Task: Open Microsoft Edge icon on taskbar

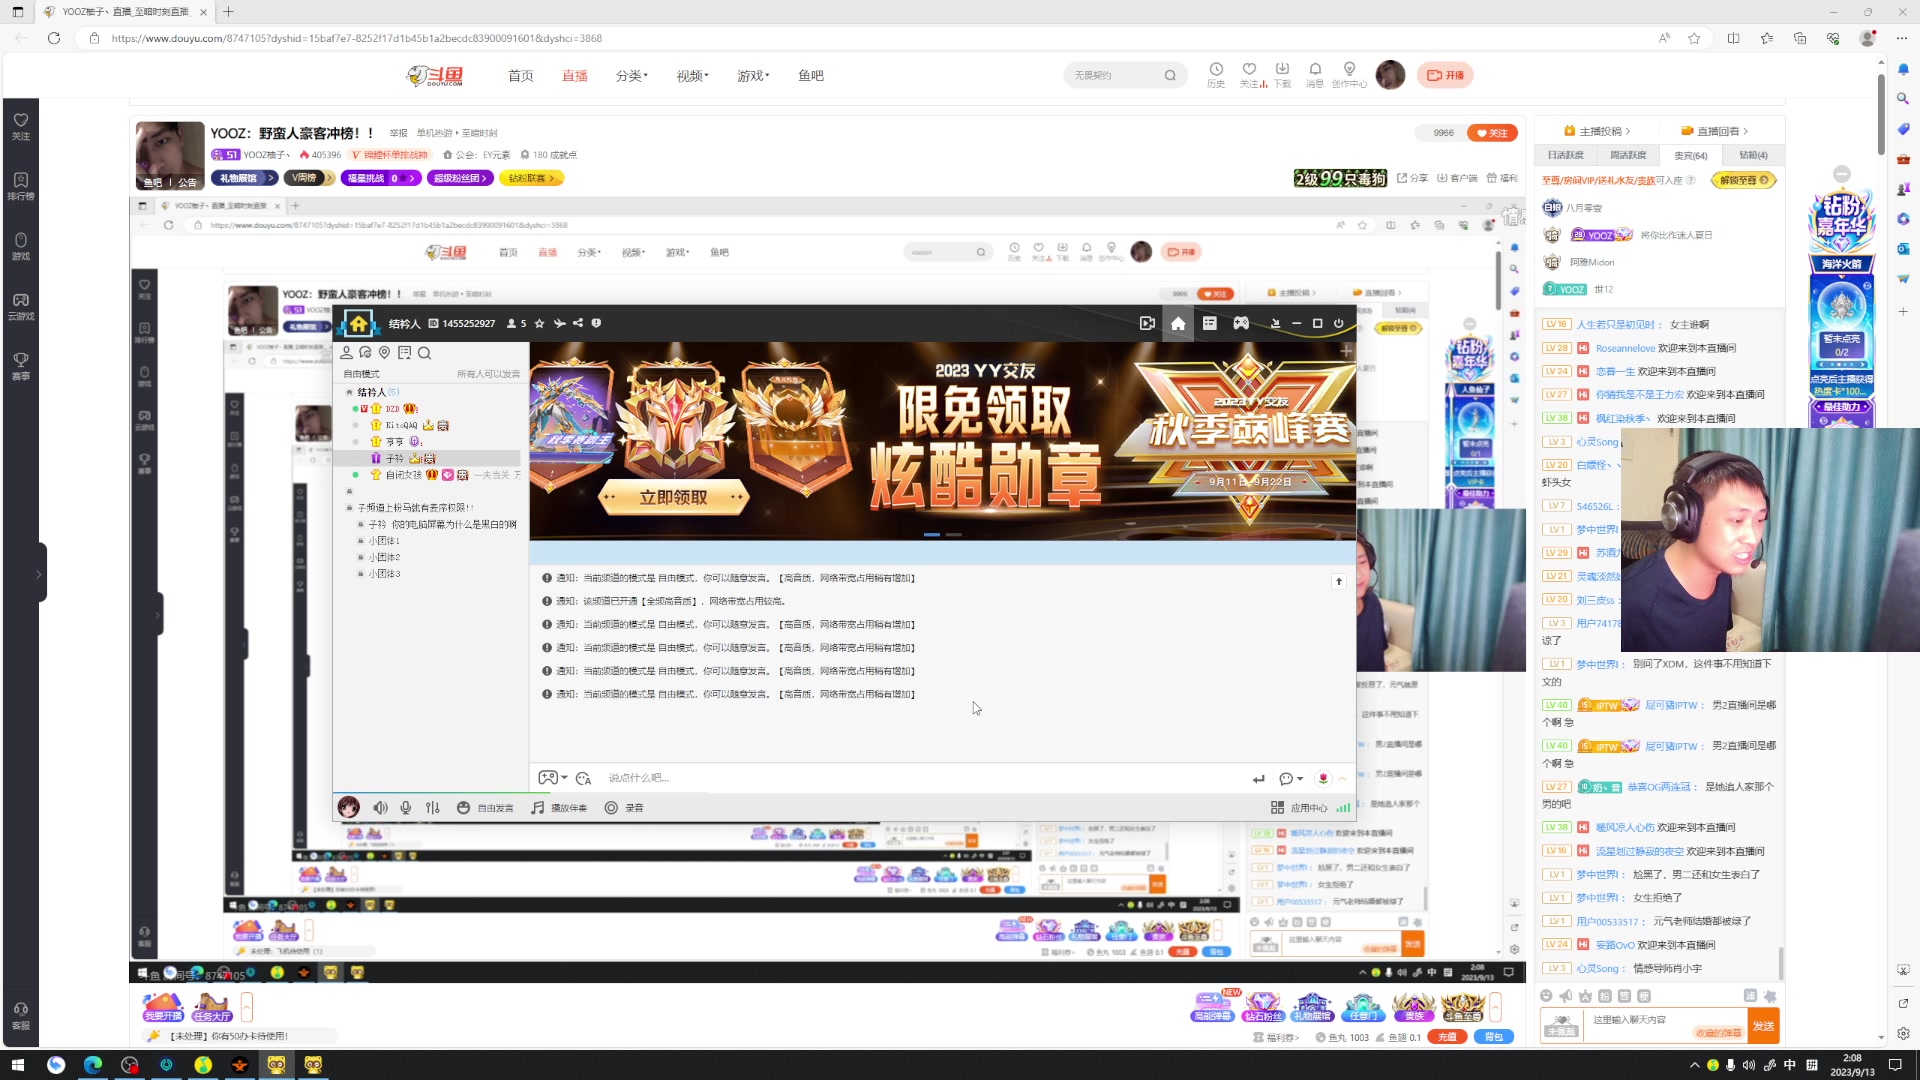Action: (x=93, y=1065)
